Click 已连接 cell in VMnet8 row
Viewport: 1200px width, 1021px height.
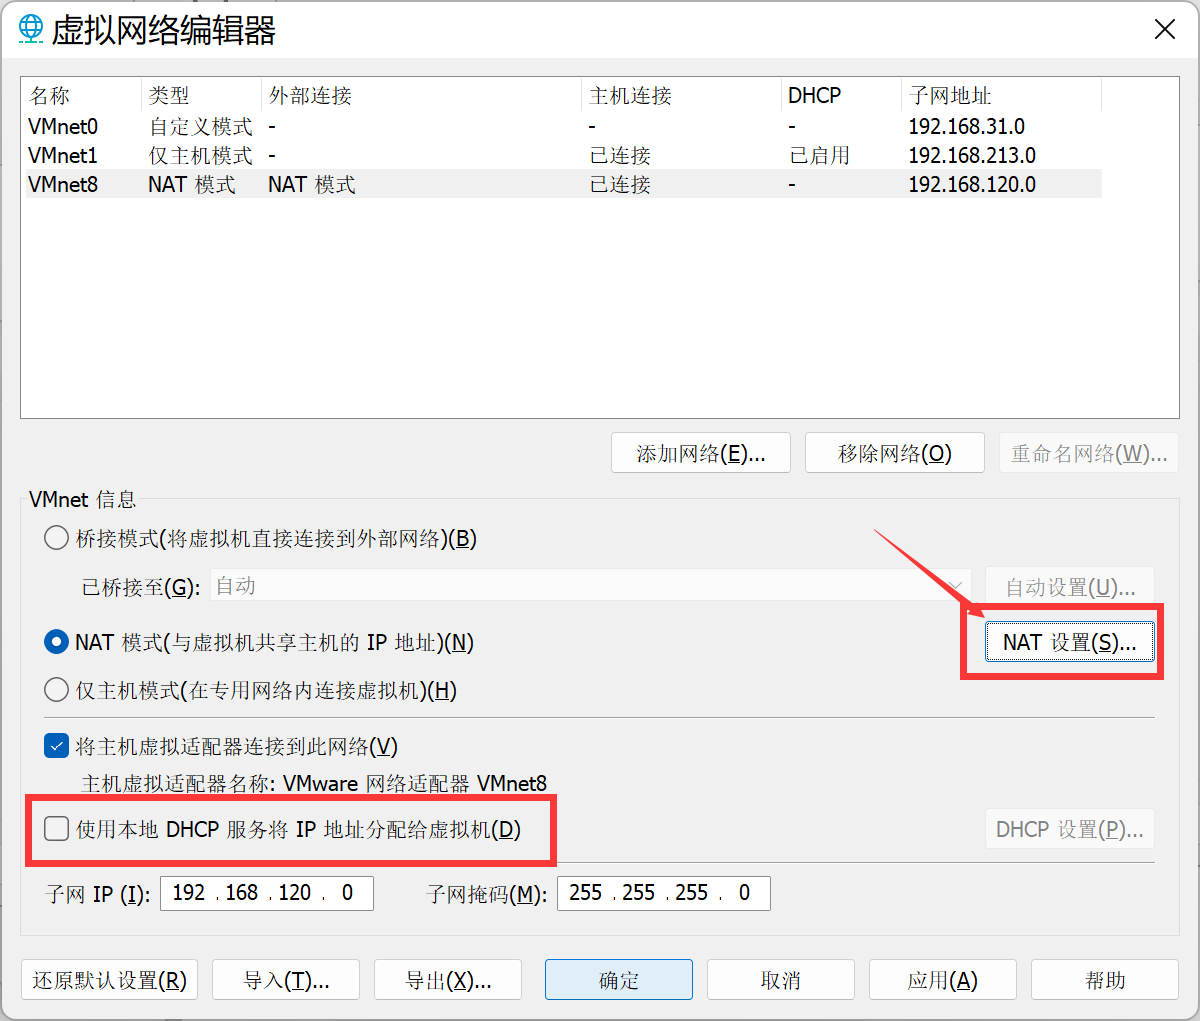click(x=620, y=185)
